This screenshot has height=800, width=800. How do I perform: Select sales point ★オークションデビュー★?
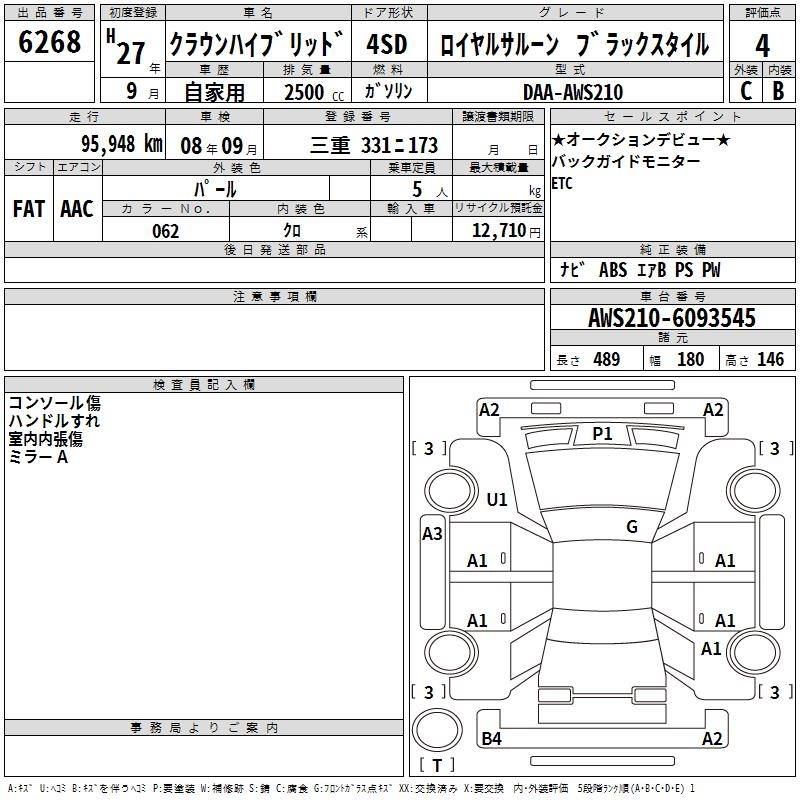(641, 139)
